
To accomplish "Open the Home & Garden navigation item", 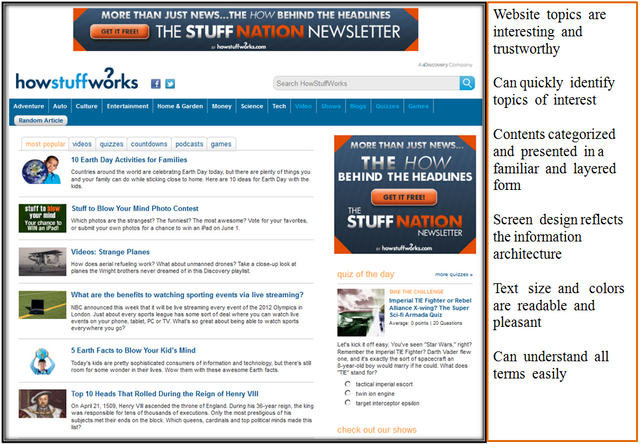I will point(180,106).
